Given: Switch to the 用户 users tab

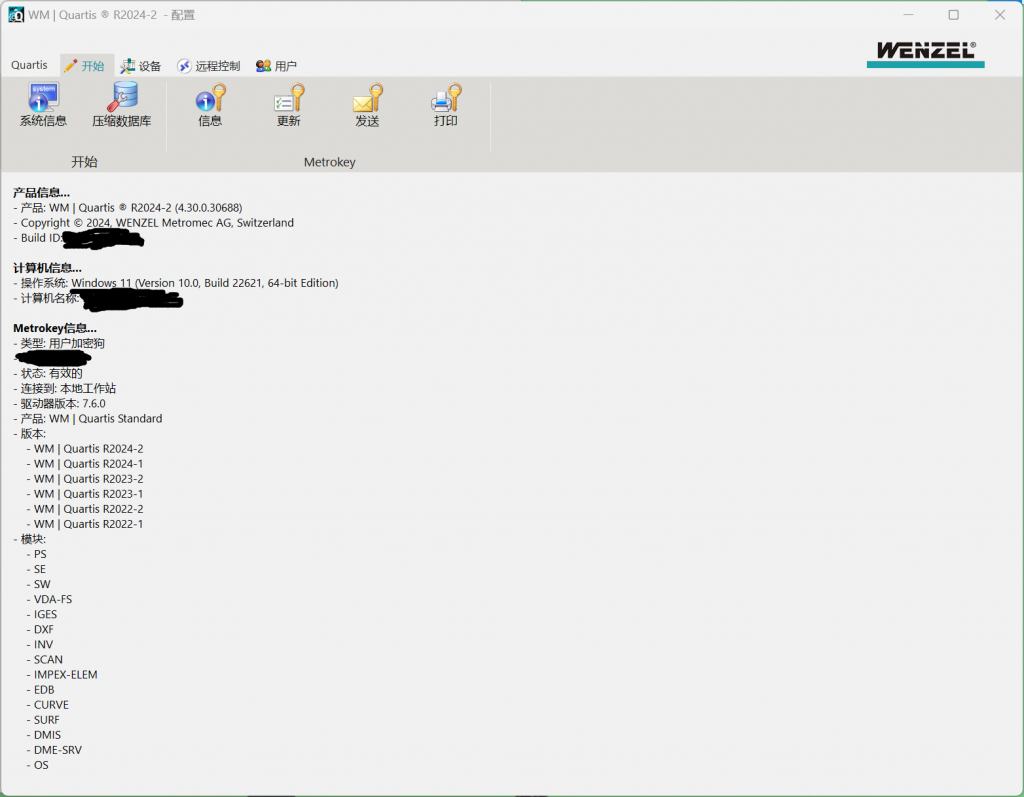Looking at the screenshot, I should 277,66.
